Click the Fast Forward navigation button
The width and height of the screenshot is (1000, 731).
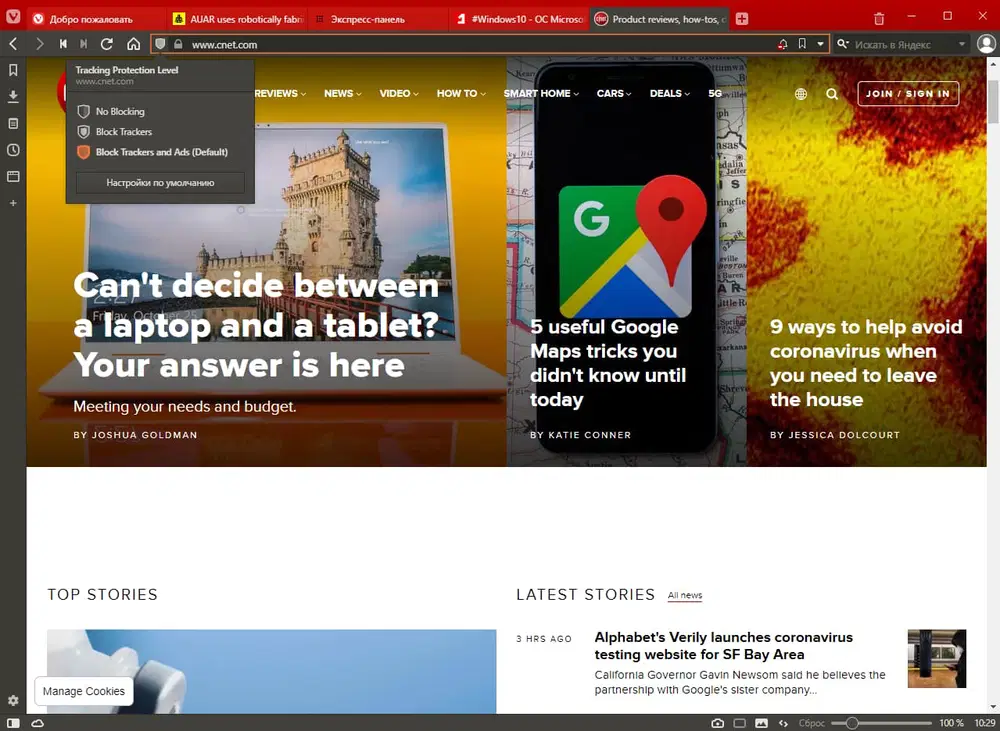(x=83, y=44)
